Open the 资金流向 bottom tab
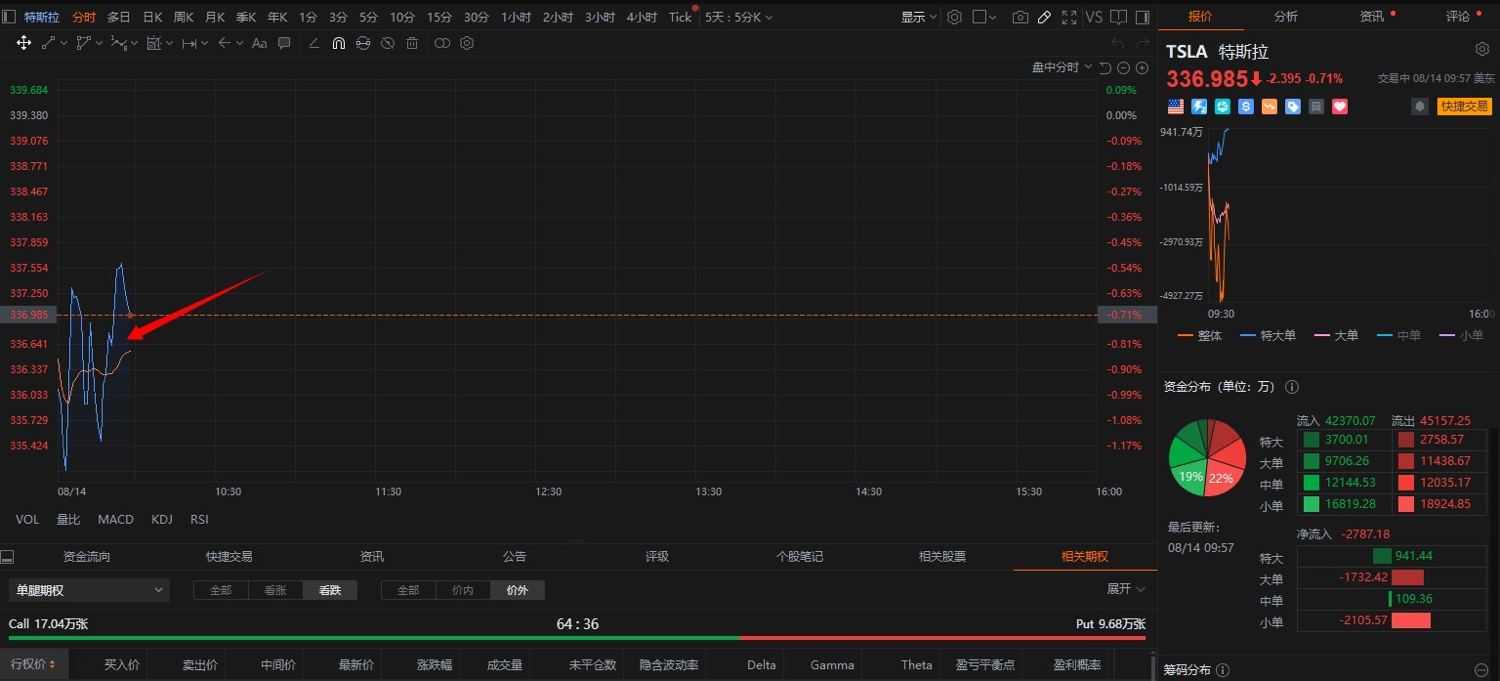The image size is (1500, 681). pyautogui.click(x=87, y=557)
